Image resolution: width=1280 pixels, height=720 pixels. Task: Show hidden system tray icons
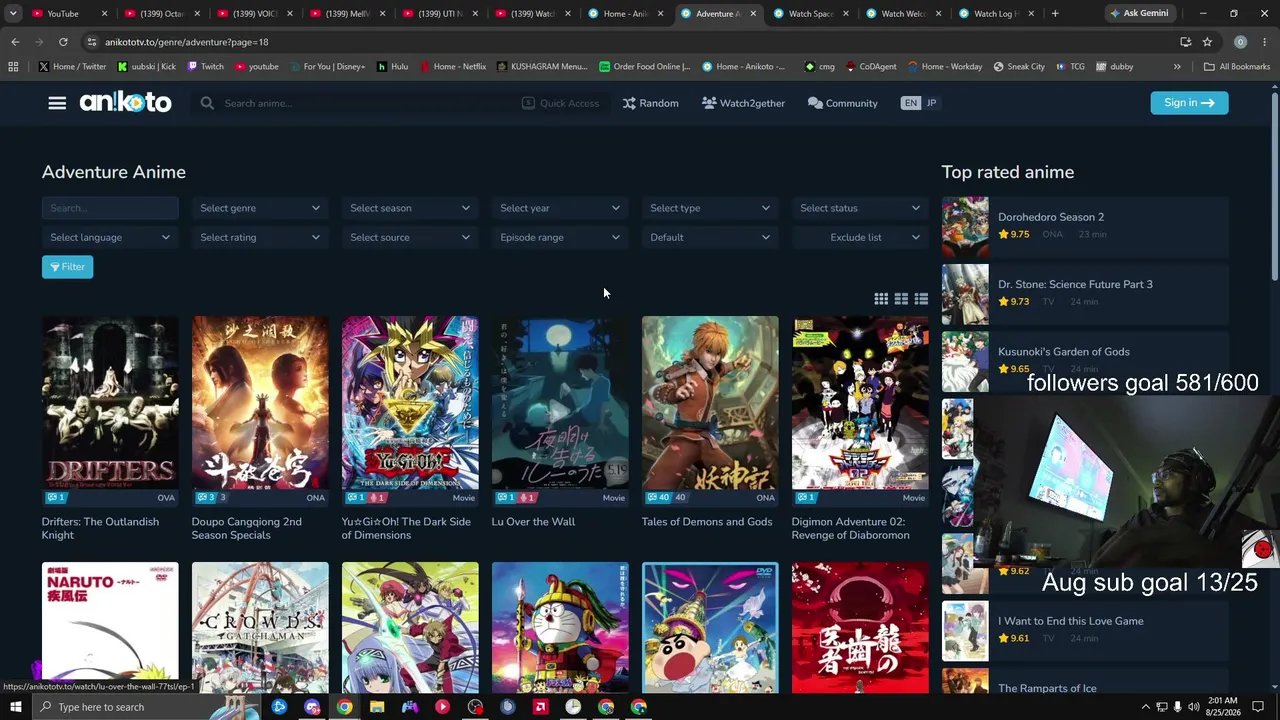[x=1145, y=707]
